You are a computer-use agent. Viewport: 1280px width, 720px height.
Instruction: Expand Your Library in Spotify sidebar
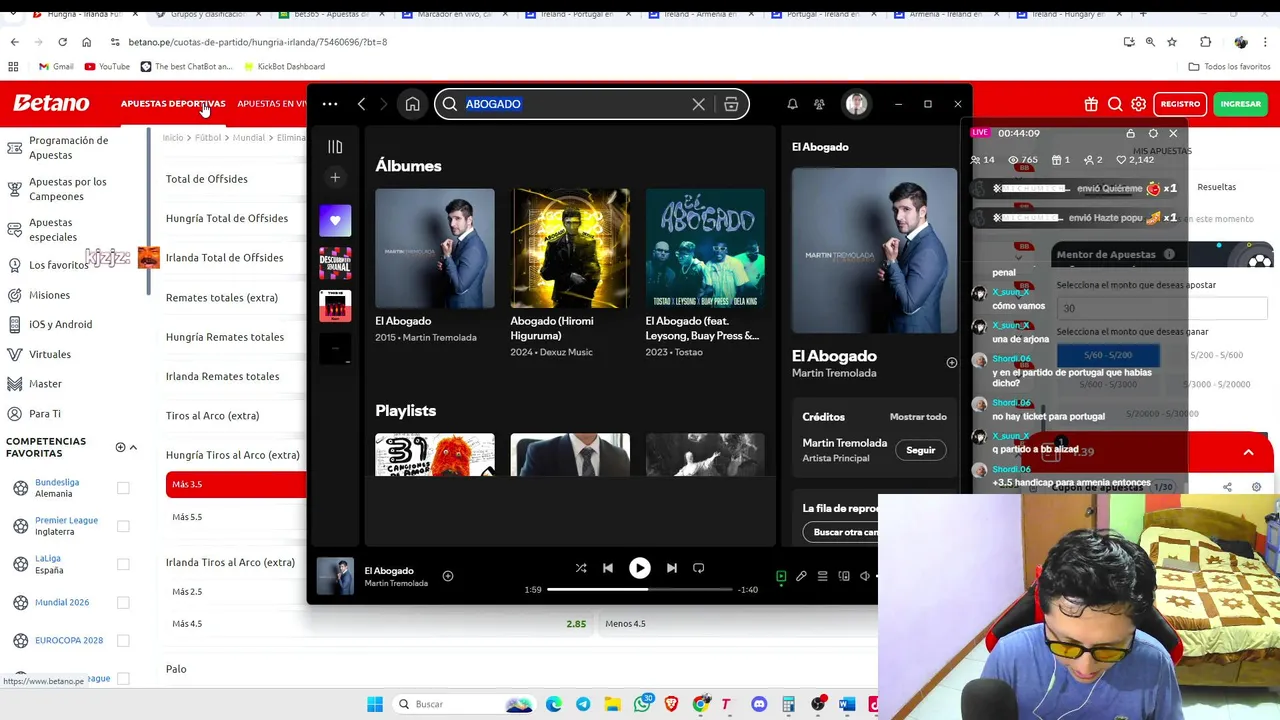pos(335,147)
